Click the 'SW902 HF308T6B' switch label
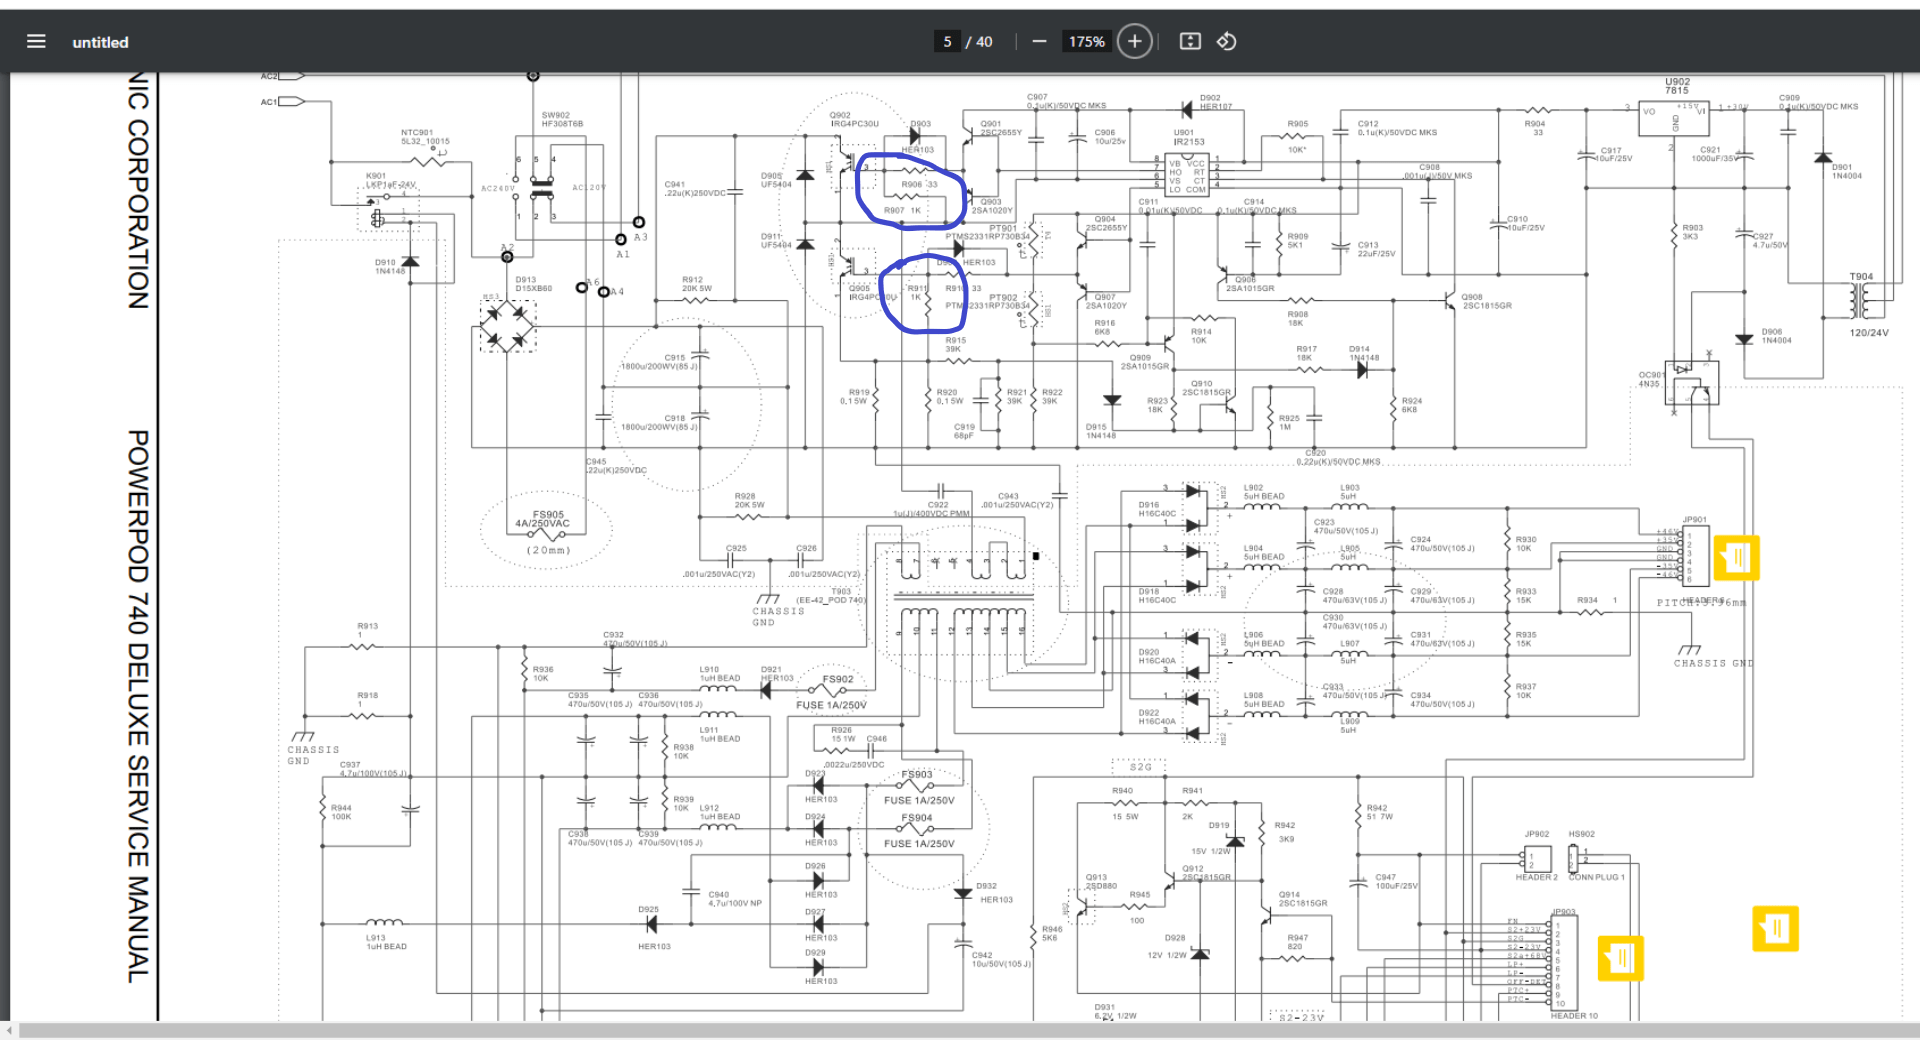Screen dimensions: 1920x1040 click(562, 119)
